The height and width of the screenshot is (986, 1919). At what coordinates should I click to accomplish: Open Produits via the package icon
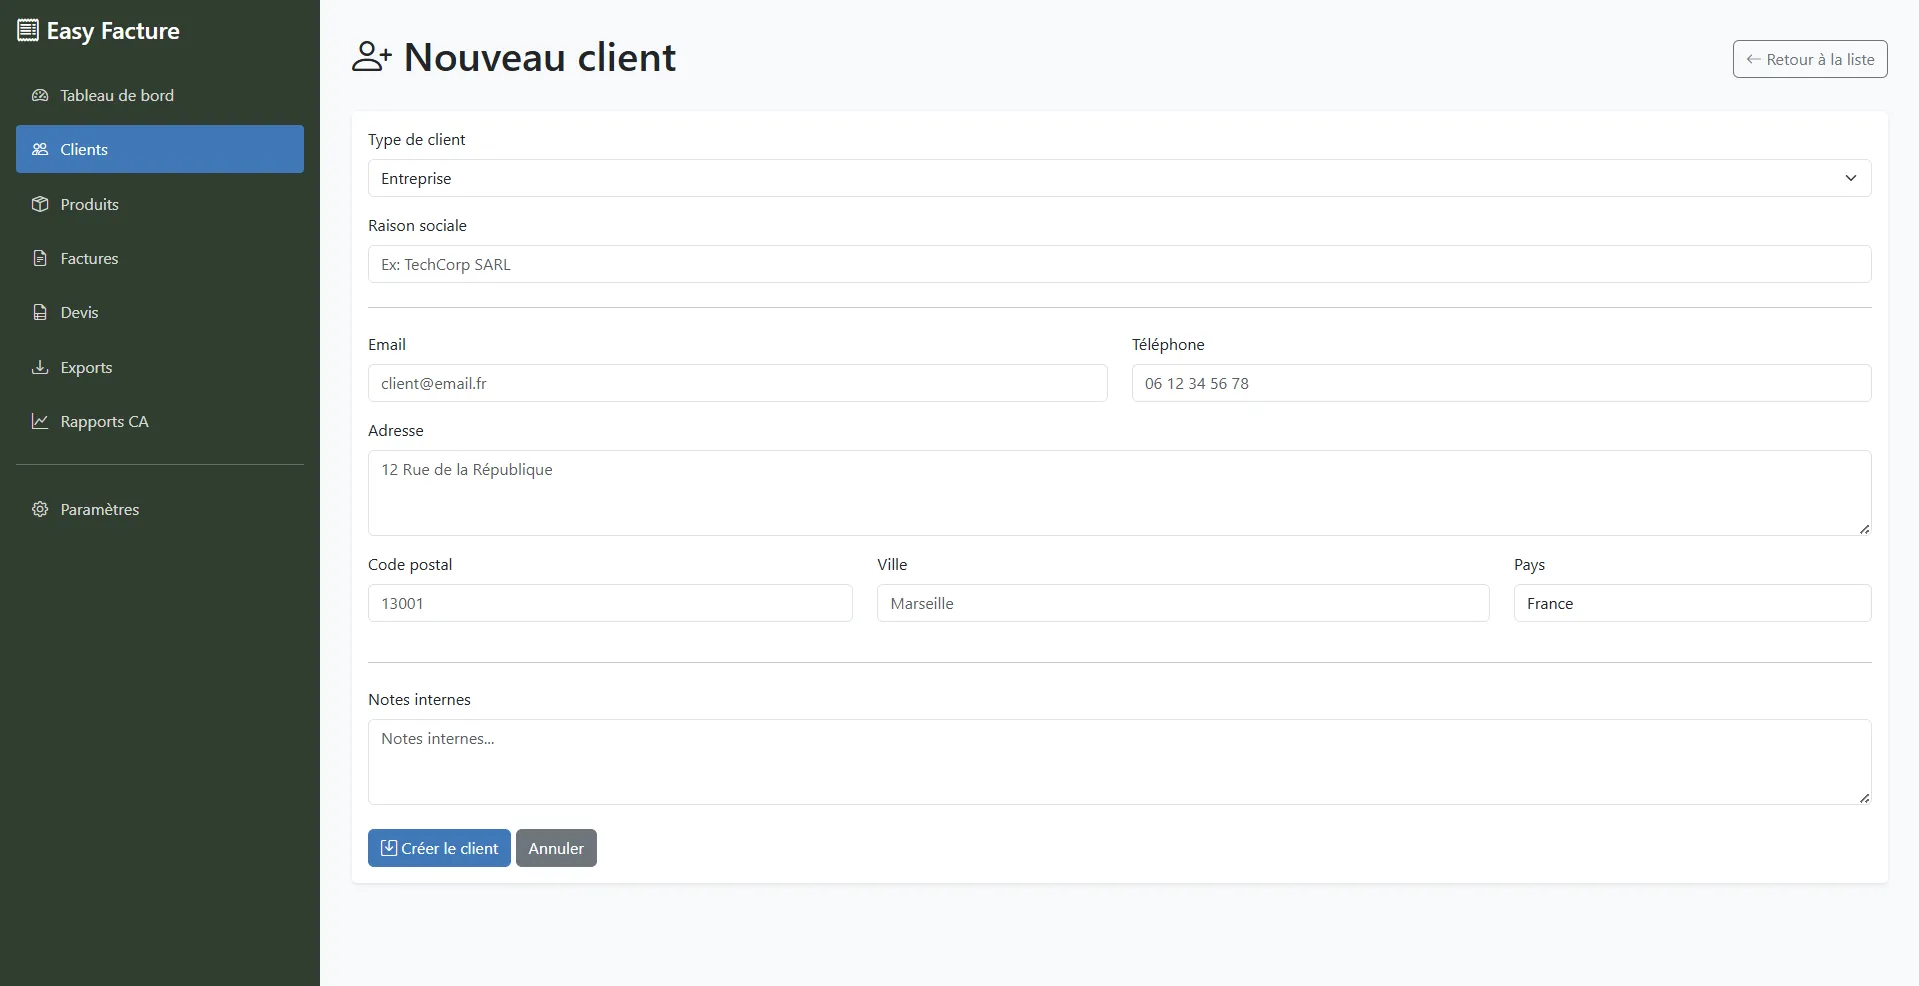pos(40,204)
